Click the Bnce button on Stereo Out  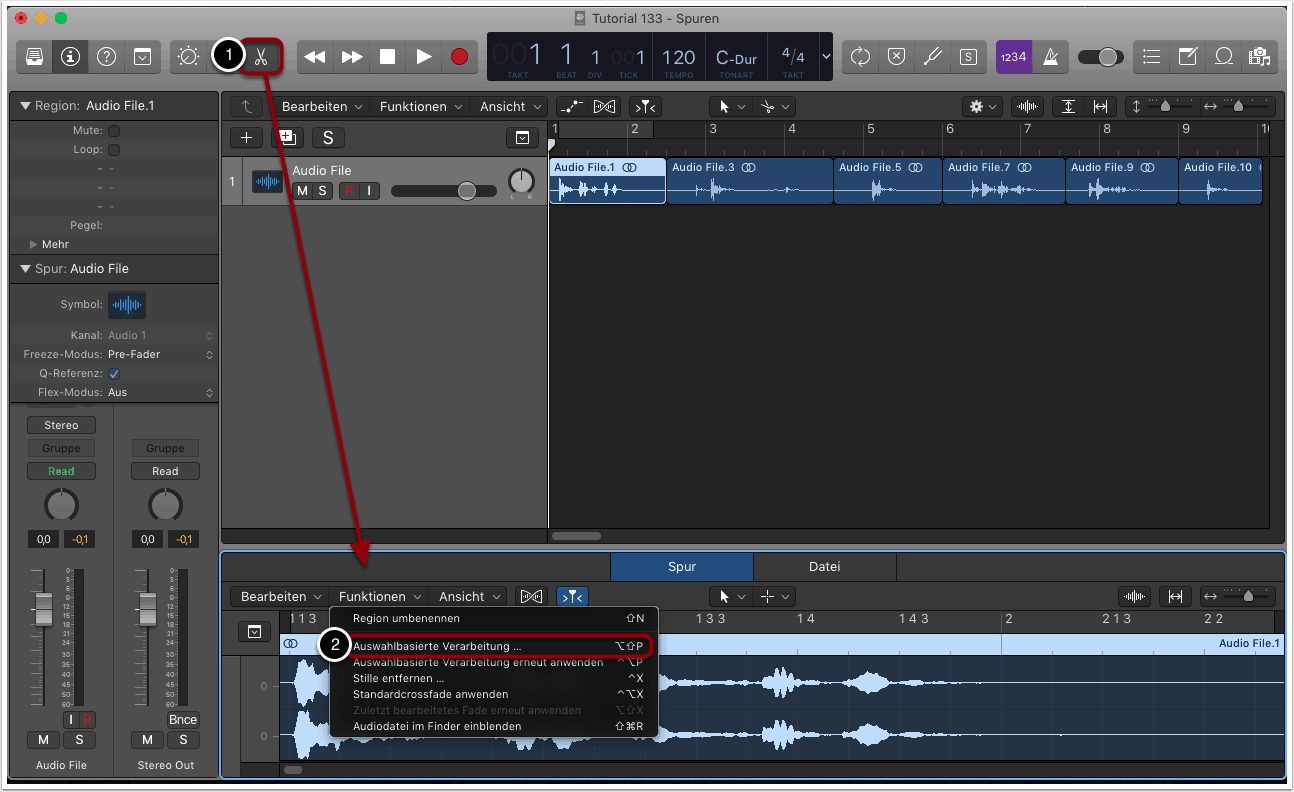(x=183, y=720)
